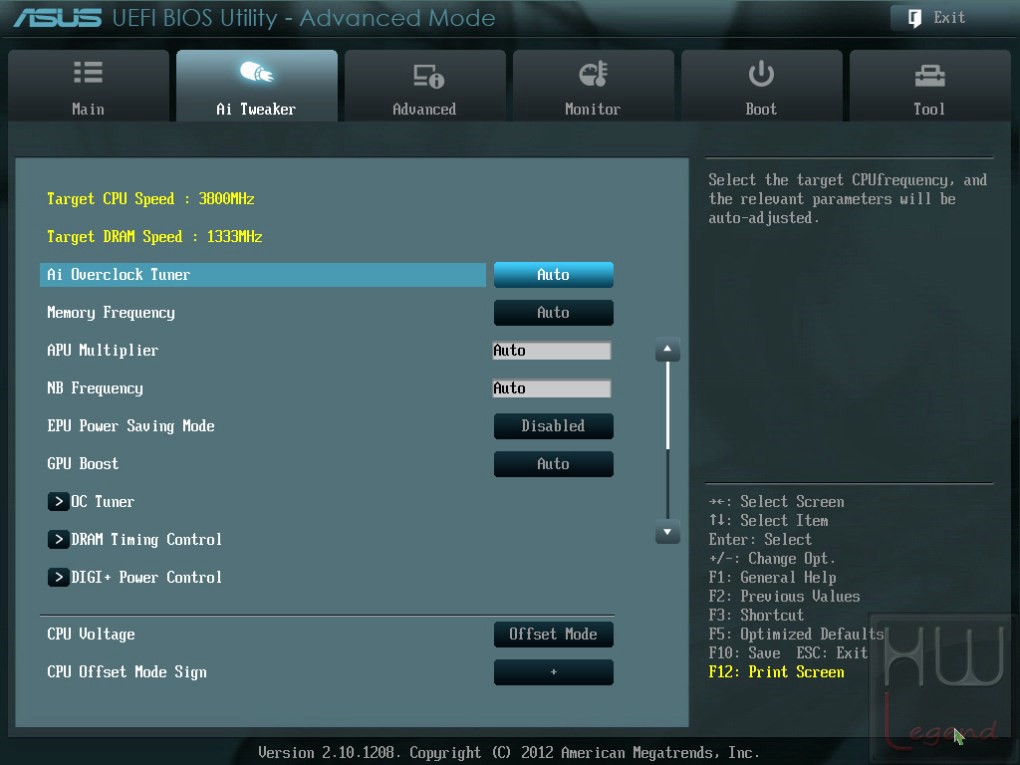This screenshot has height=765, width=1020.
Task: Click the +/-: Change Opt. hint
Action: [772, 559]
